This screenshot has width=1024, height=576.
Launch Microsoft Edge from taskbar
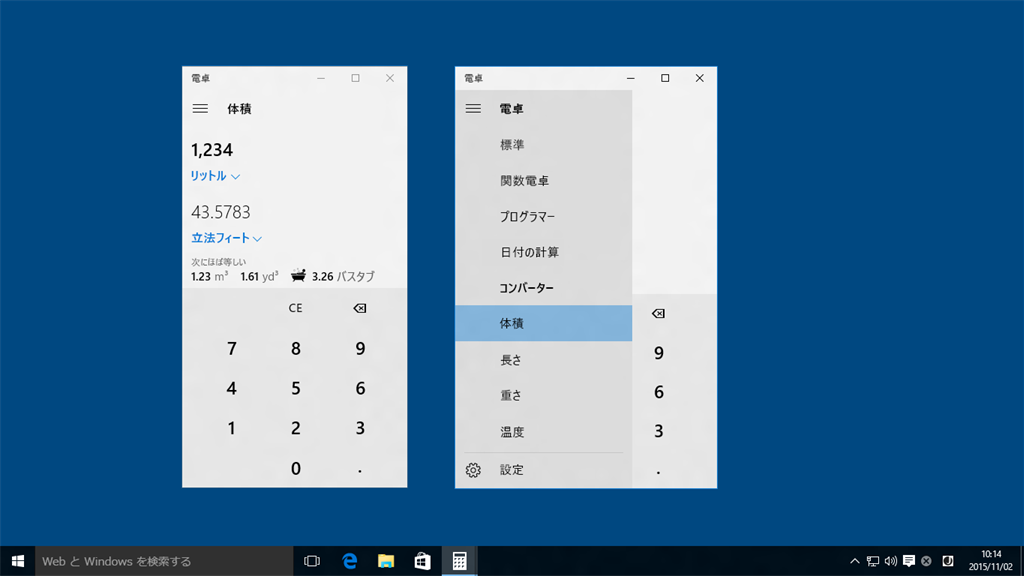350,561
